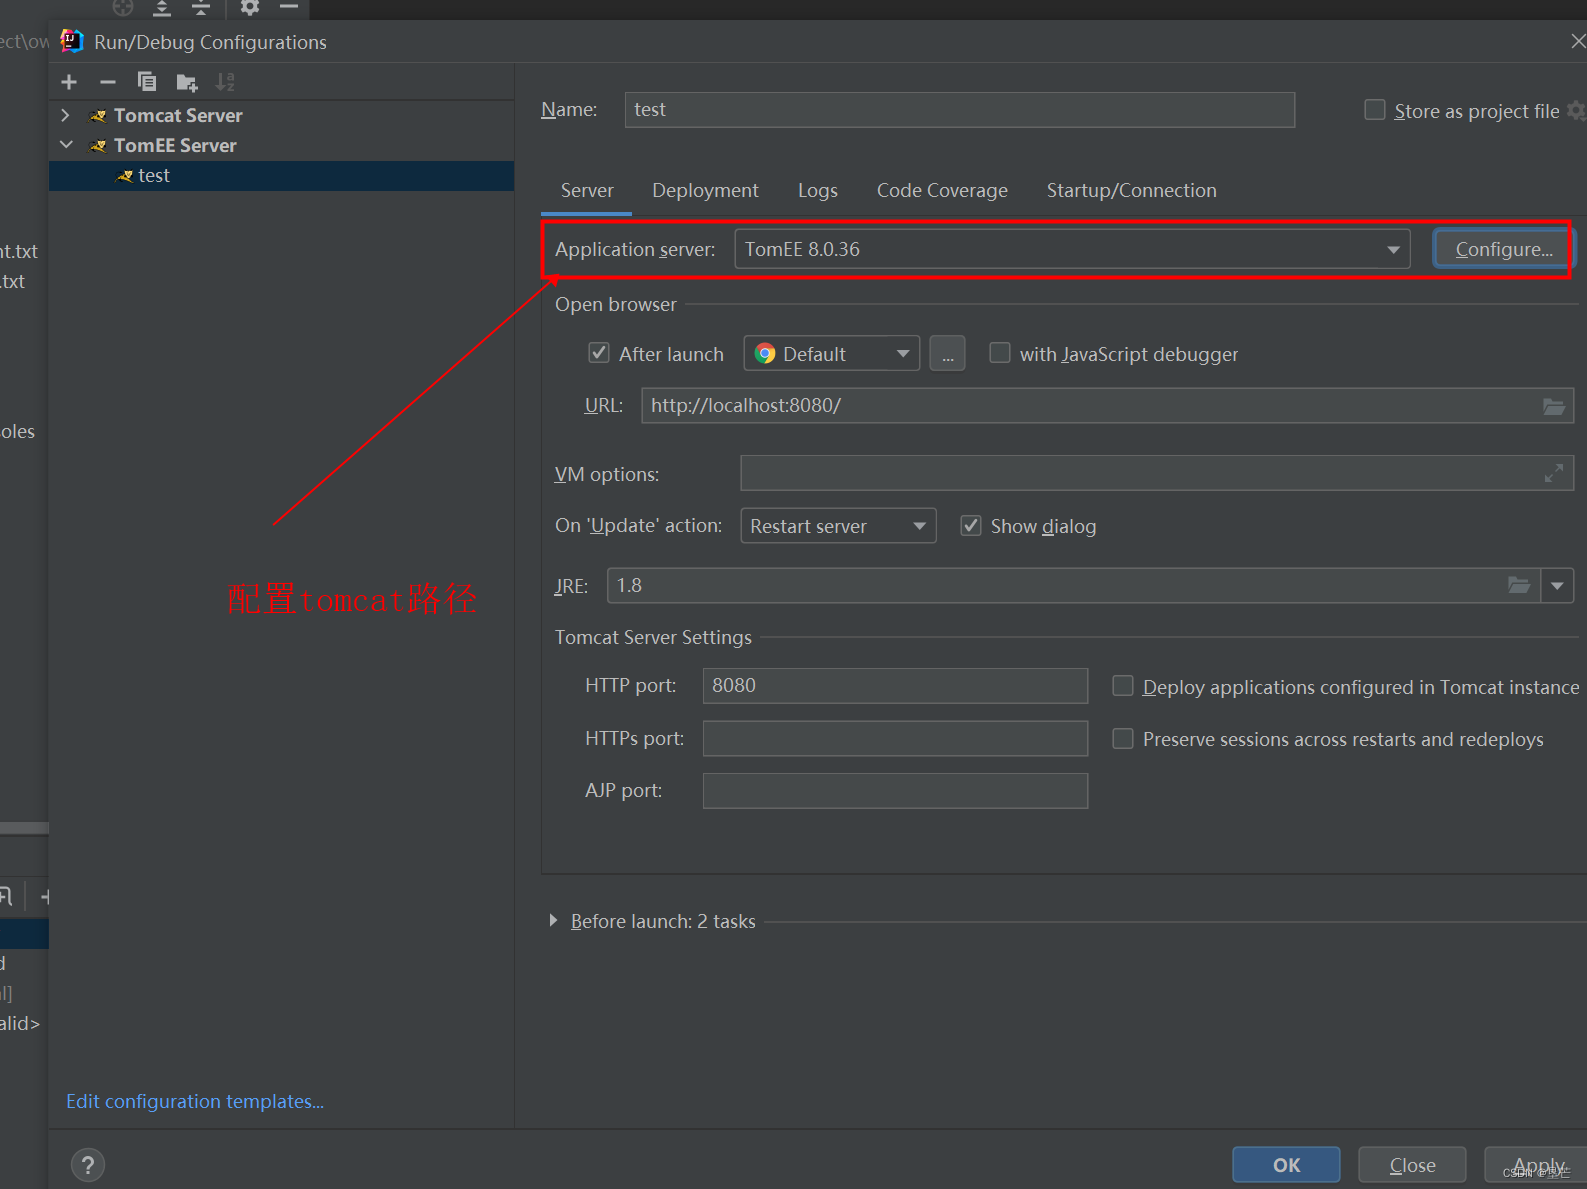Expand all icon in background toolbar
Image resolution: width=1587 pixels, height=1189 pixels.
click(162, 8)
